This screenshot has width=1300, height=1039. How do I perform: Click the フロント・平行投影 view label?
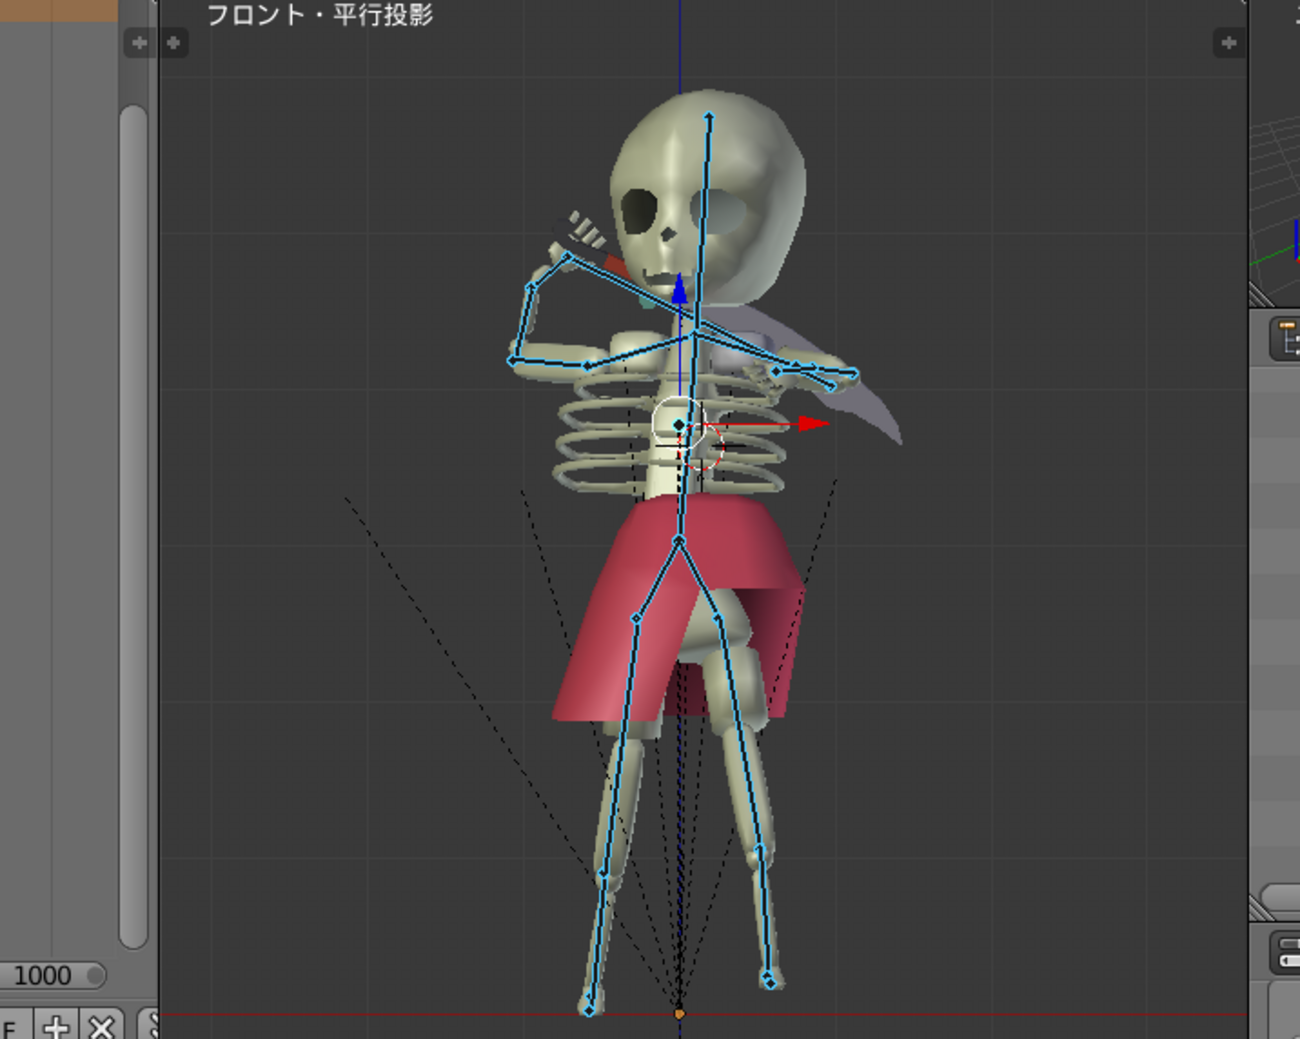pyautogui.click(x=319, y=15)
